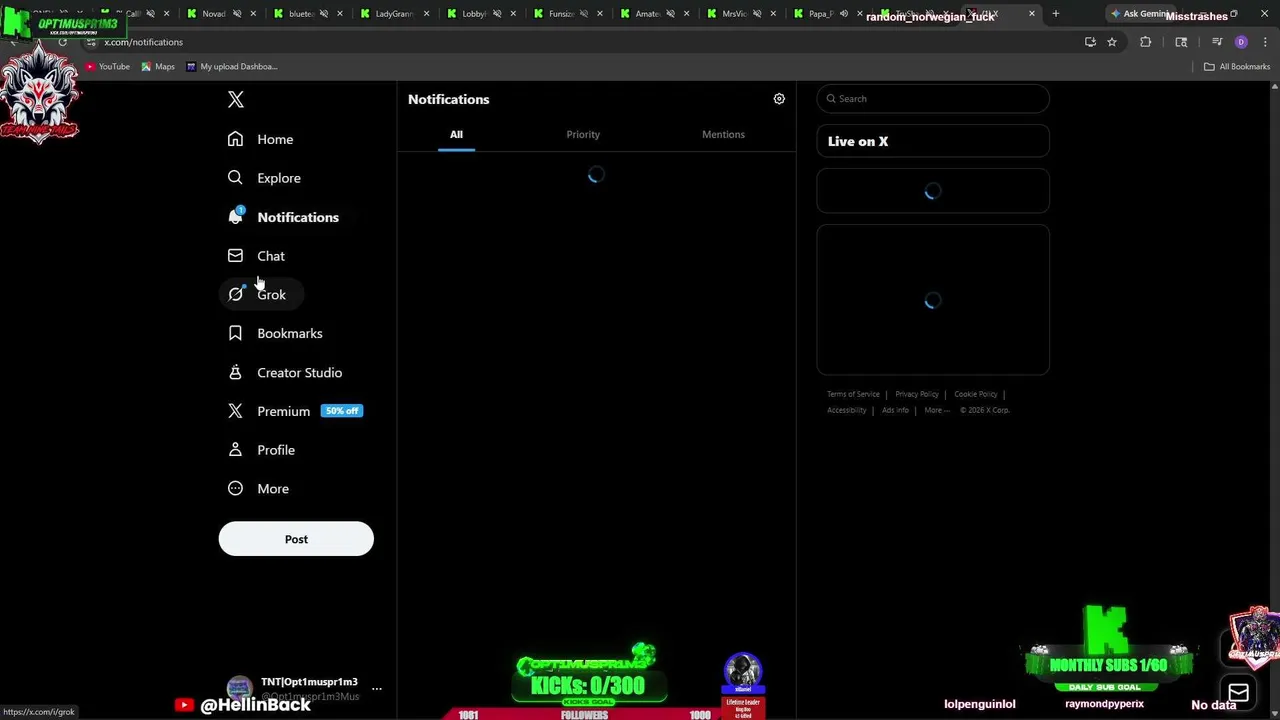
Task: Open Privacy Policy link
Action: click(x=917, y=394)
